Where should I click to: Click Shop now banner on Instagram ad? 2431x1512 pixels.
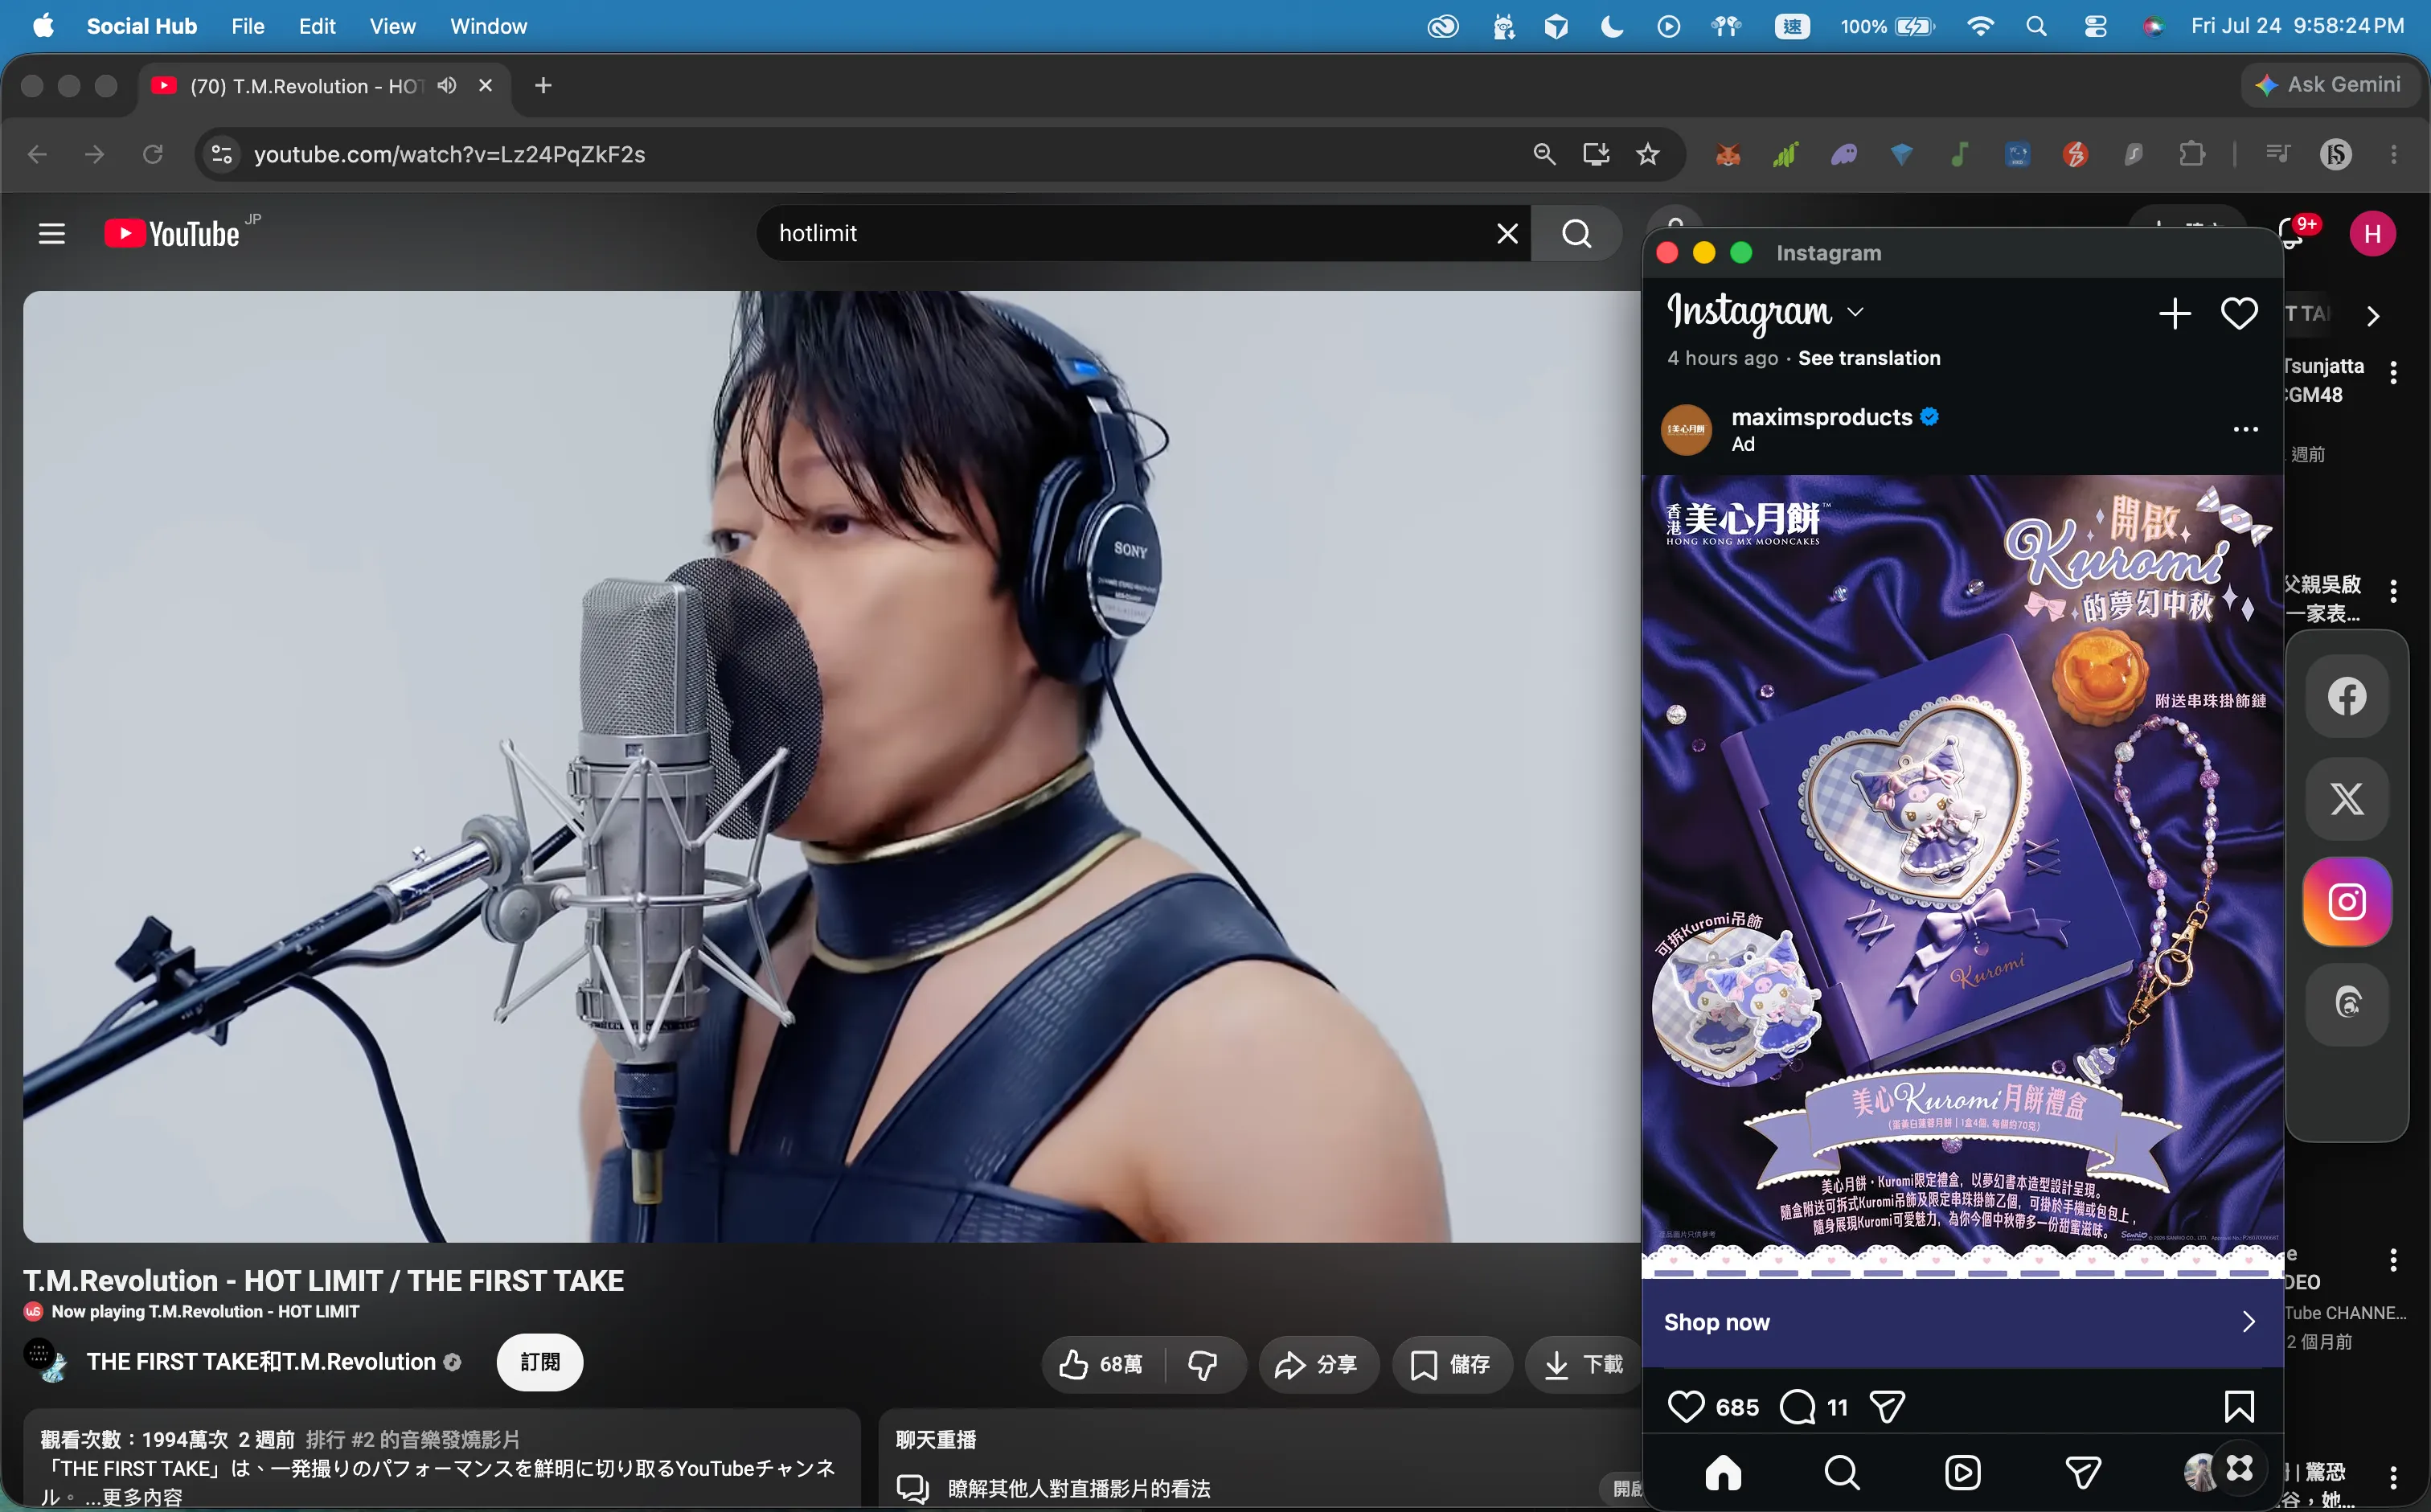(x=1962, y=1322)
